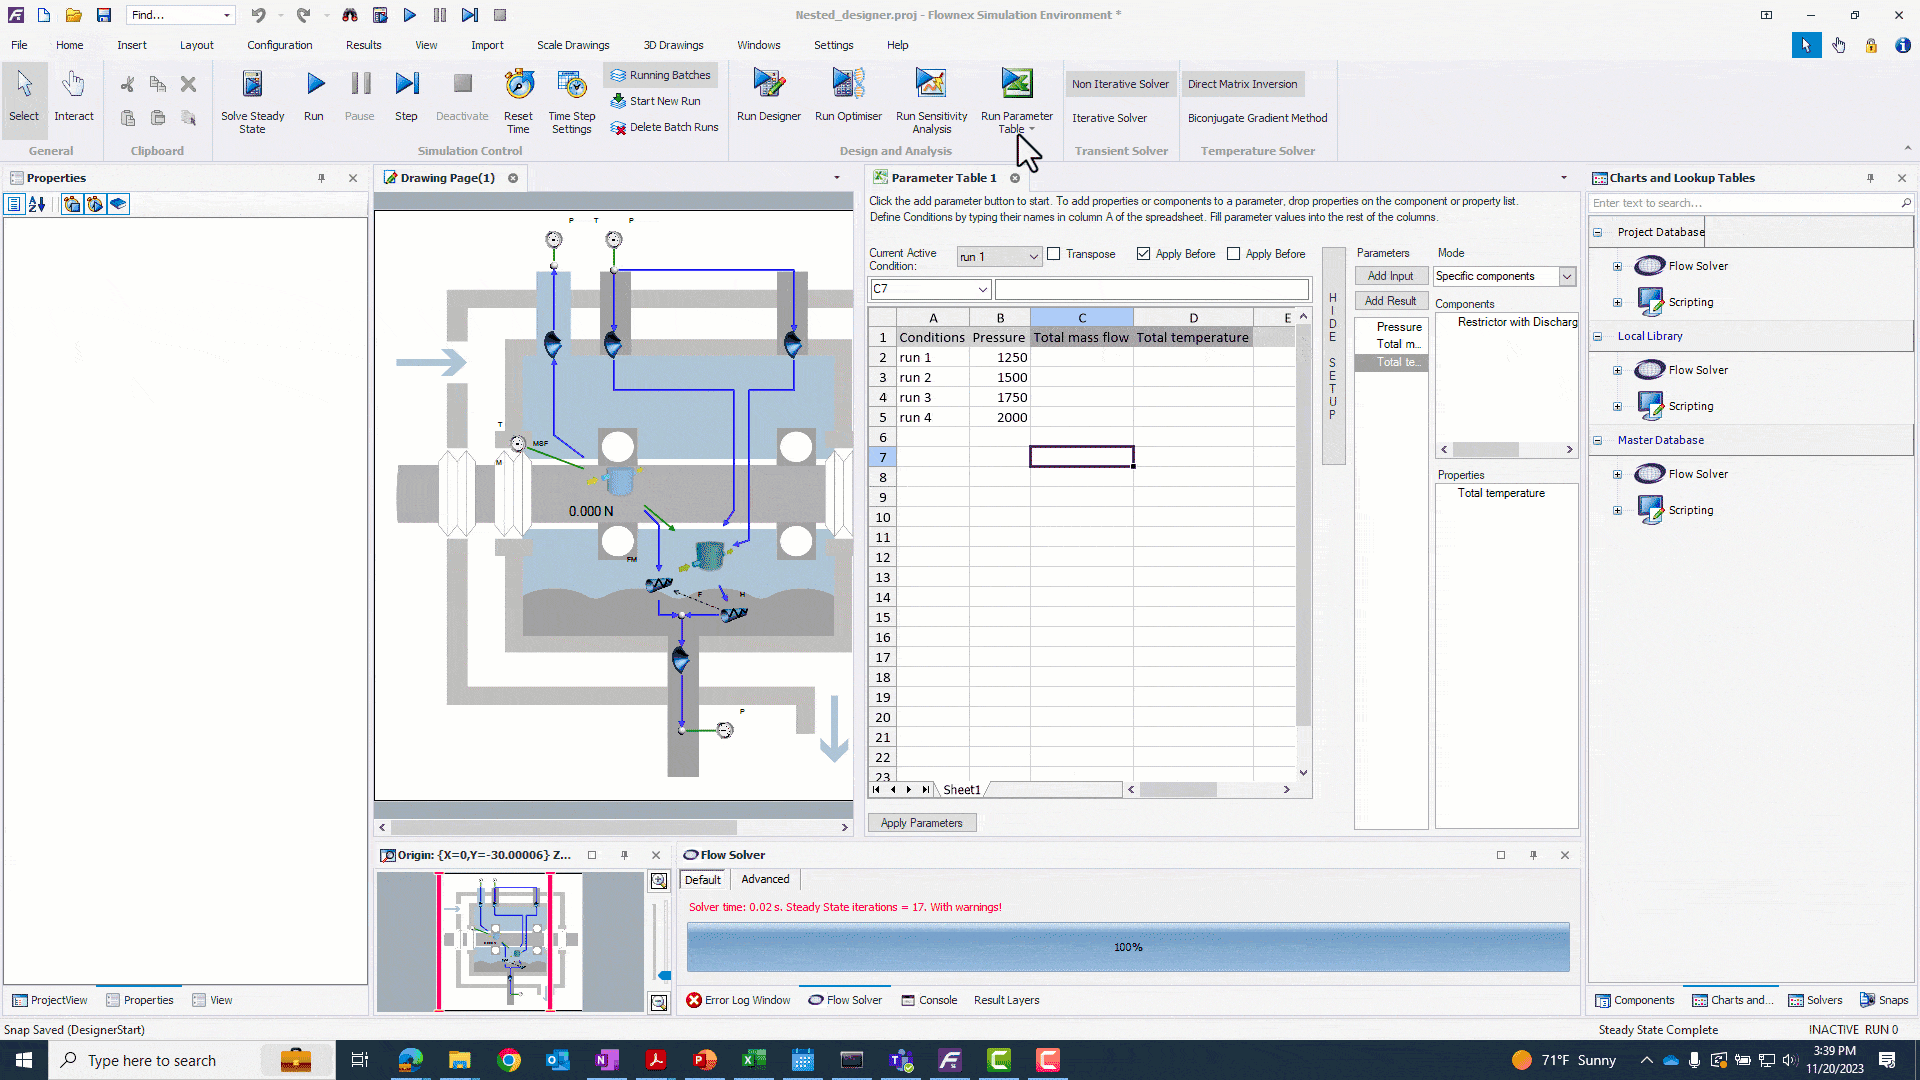Click the Undo arrow
The width and height of the screenshot is (1920, 1080).
point(258,15)
